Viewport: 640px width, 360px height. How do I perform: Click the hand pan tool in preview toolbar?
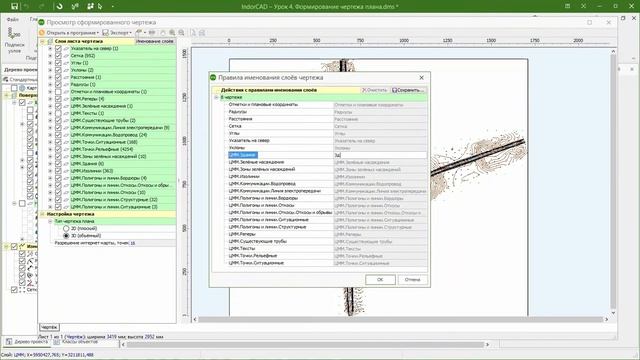coord(163,33)
